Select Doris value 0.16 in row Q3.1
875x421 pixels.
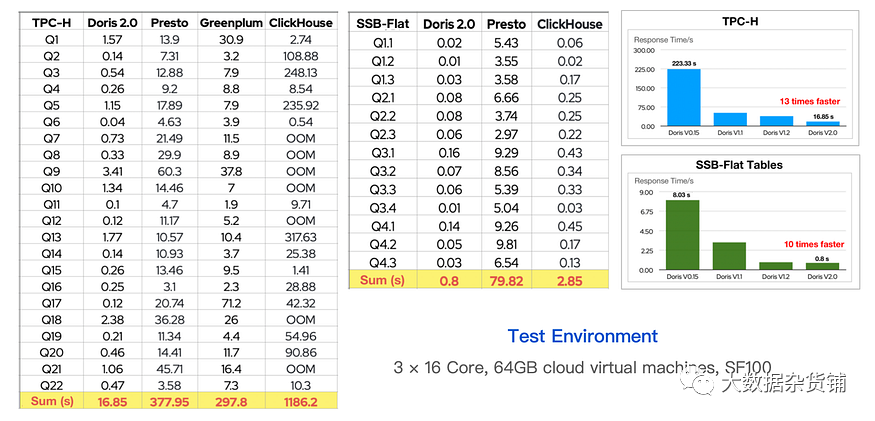[449, 153]
